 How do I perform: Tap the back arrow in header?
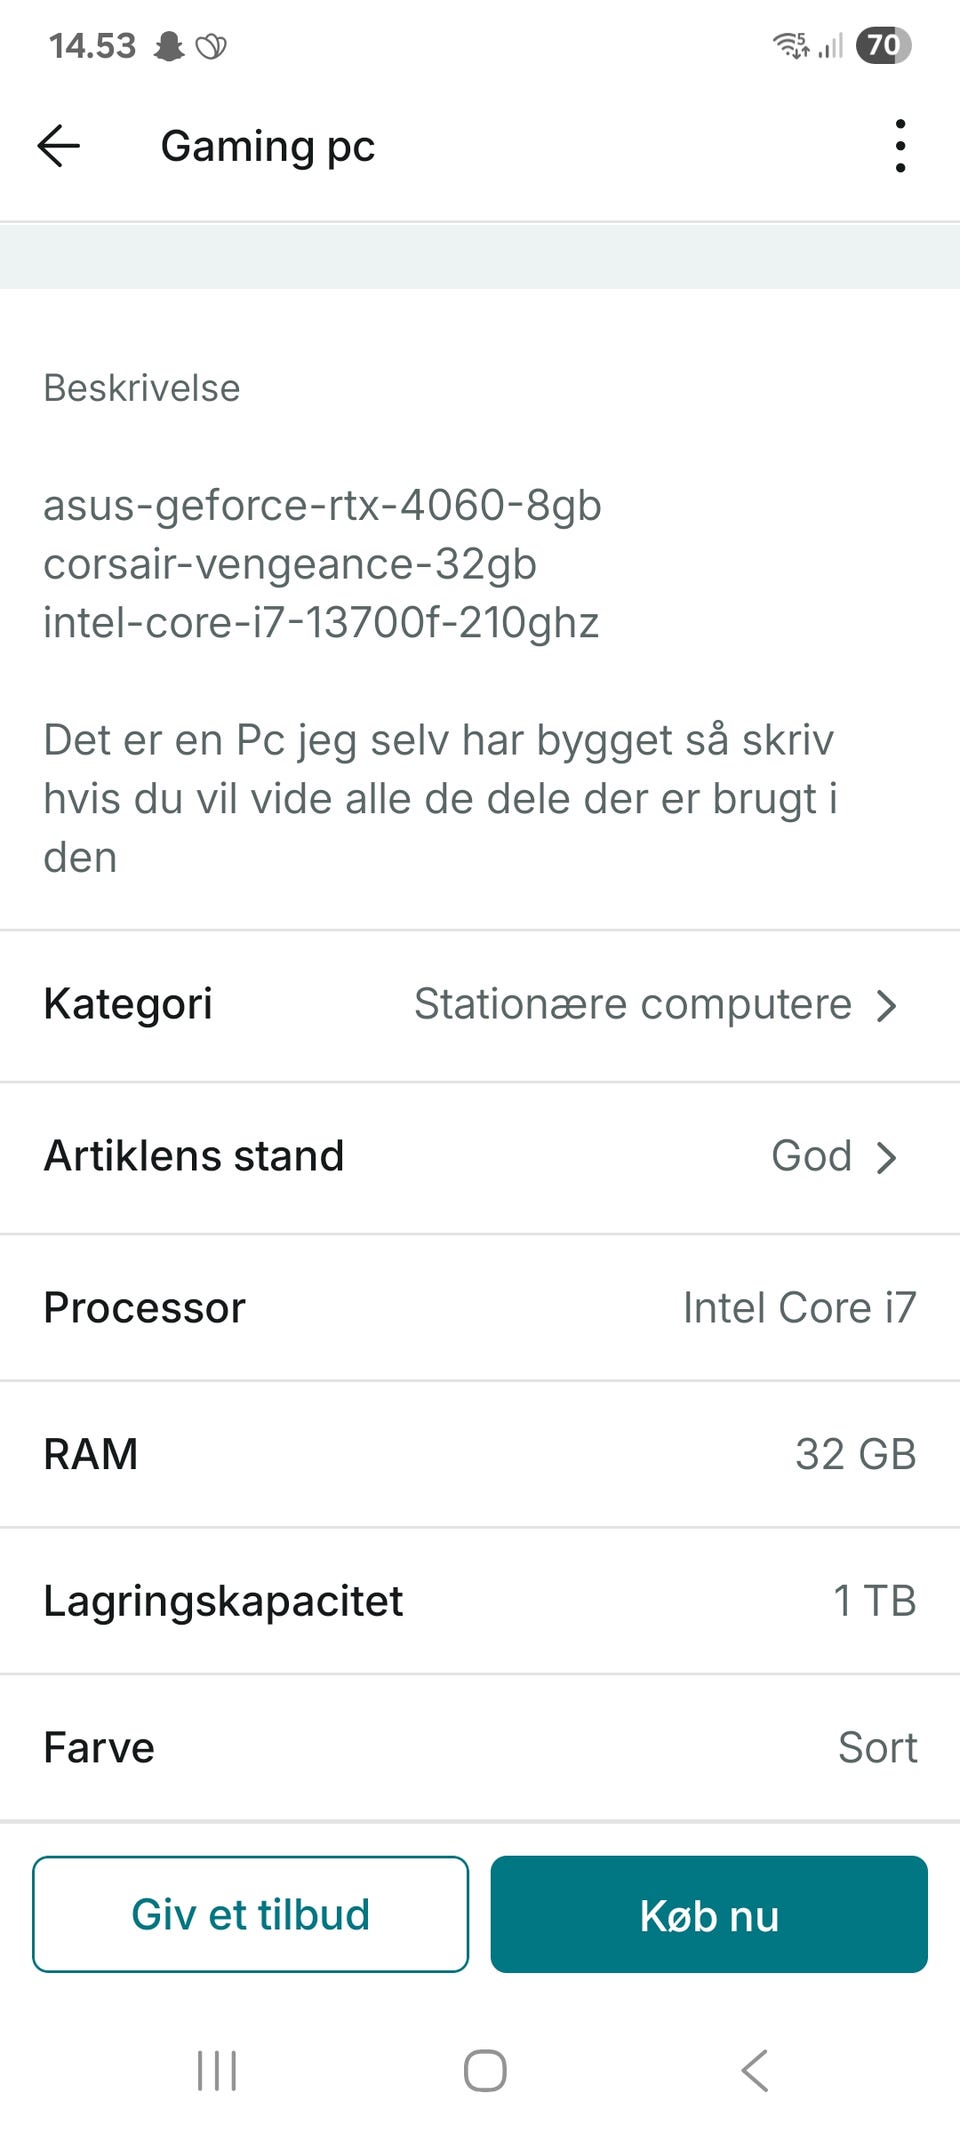pyautogui.click(x=59, y=146)
